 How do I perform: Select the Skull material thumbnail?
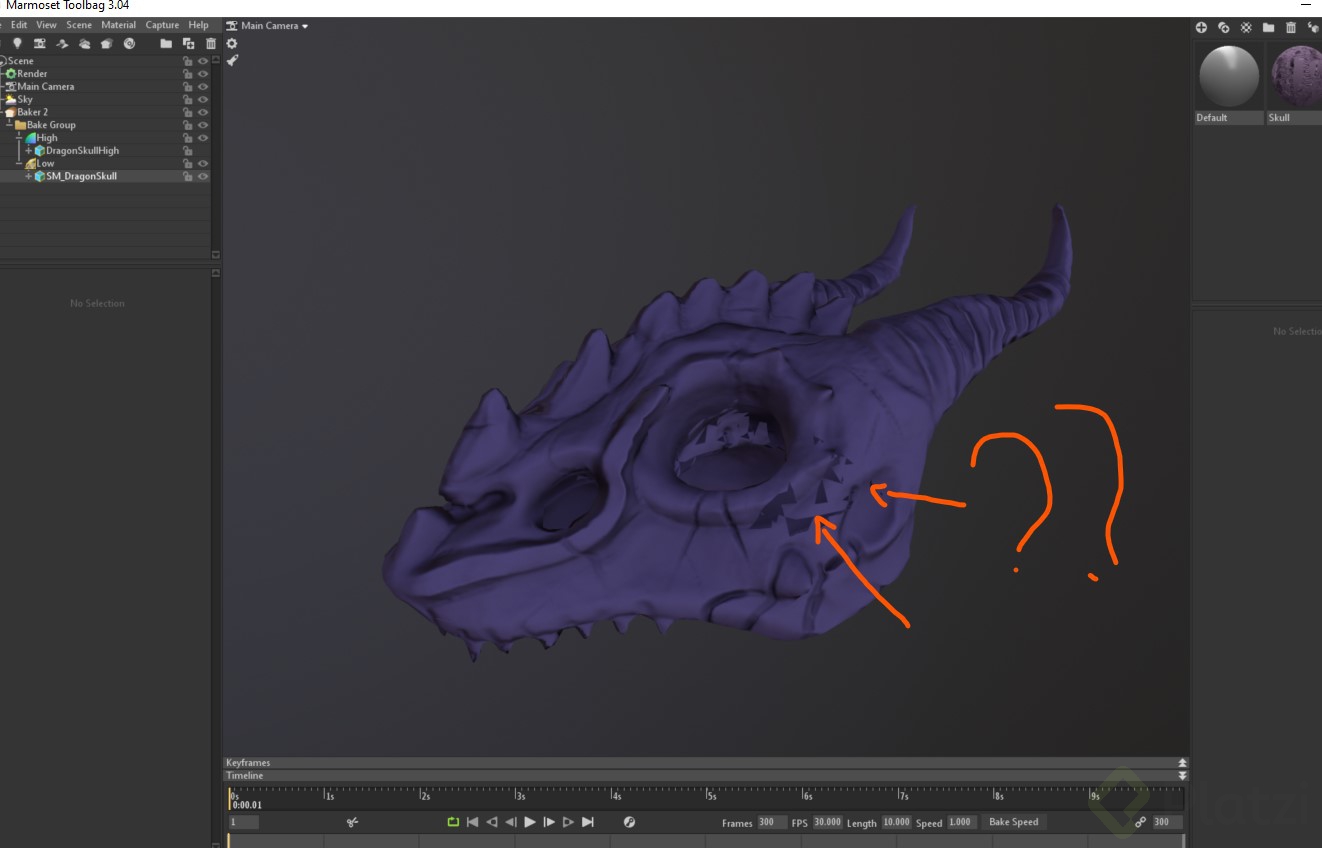[x=1294, y=77]
